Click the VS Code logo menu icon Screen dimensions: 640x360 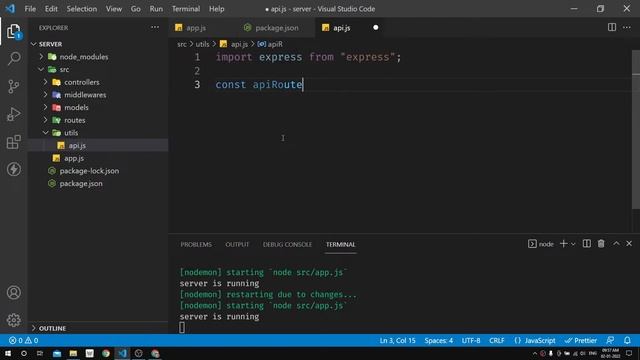[10, 9]
